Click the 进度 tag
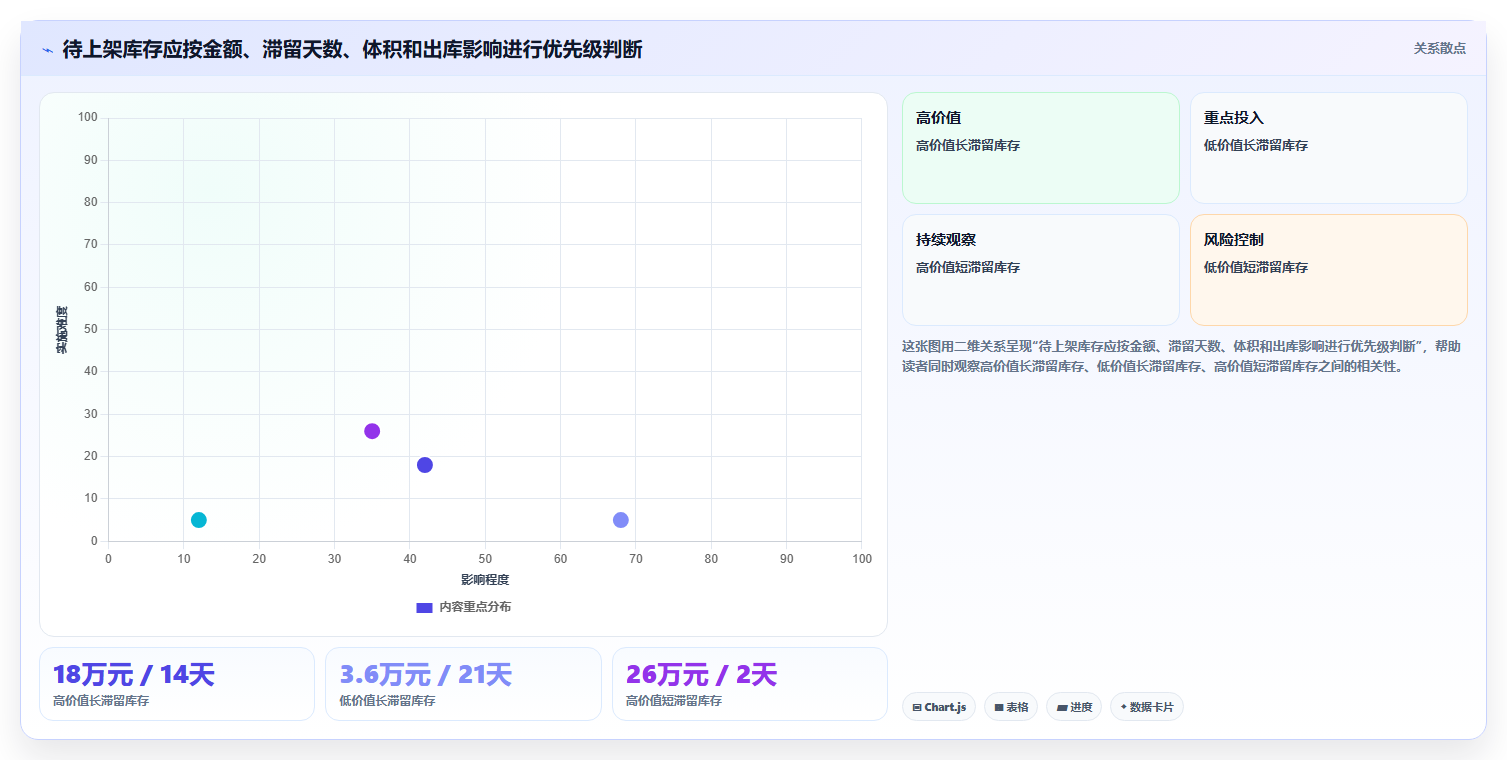The image size is (1507, 760). pyautogui.click(x=1074, y=707)
